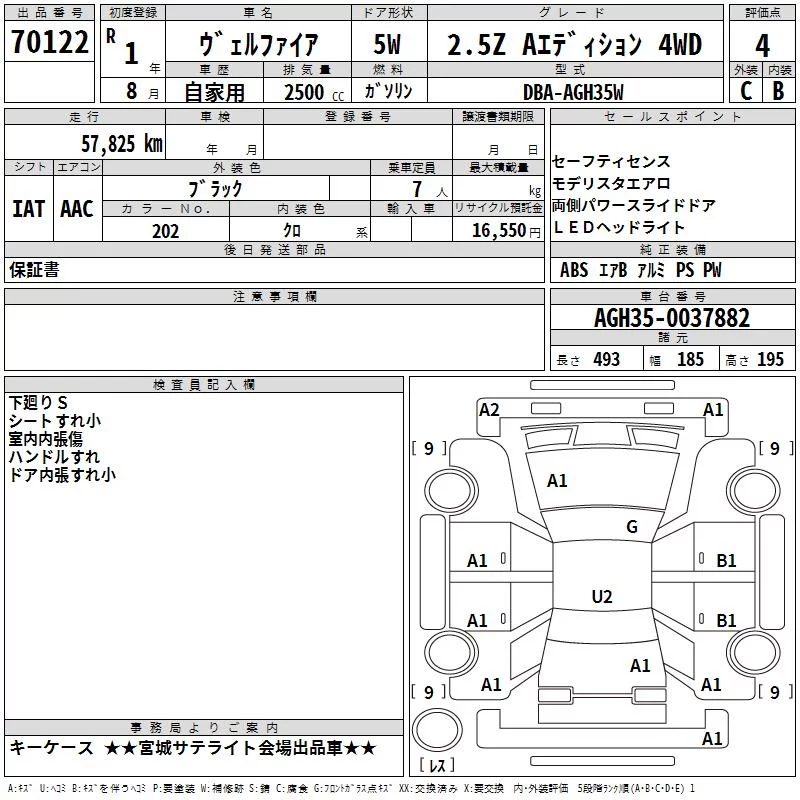The image size is (800, 800).
Task: Click the exterior grade C cell
Action: point(746,91)
